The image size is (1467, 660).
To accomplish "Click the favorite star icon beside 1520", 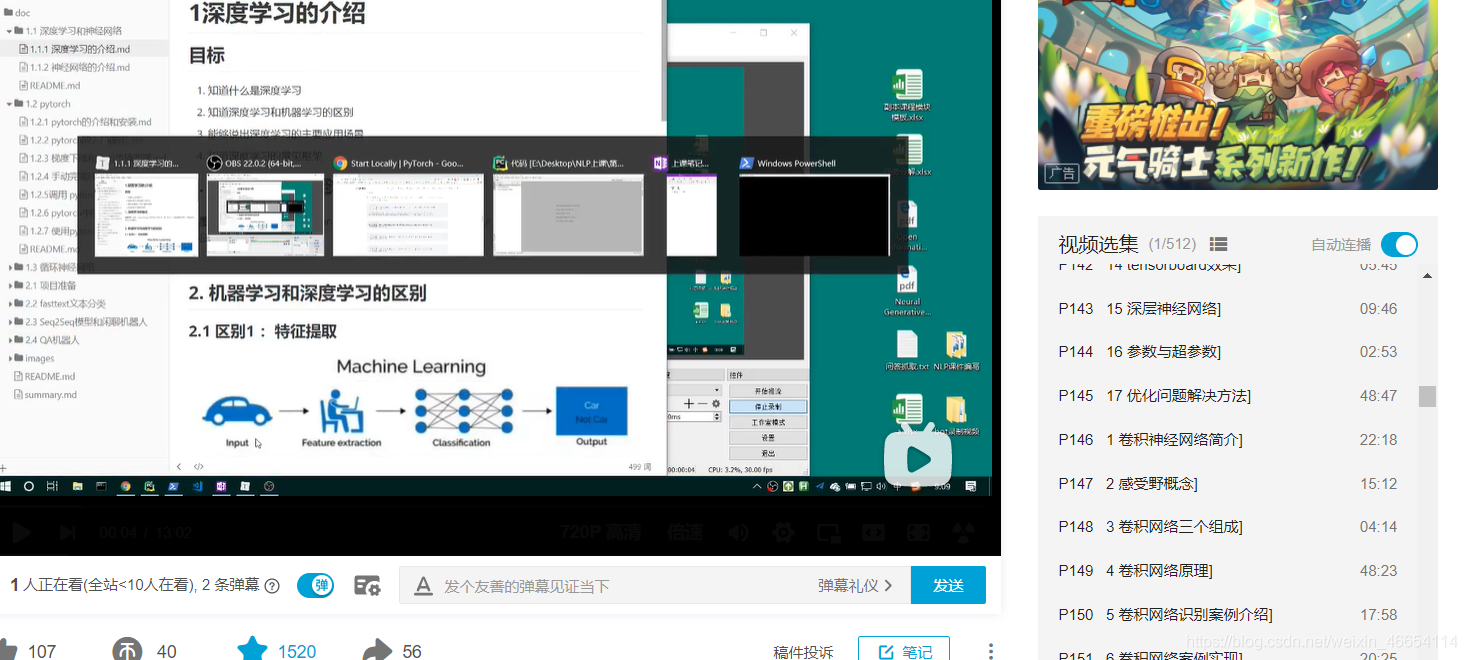I will click(252, 651).
